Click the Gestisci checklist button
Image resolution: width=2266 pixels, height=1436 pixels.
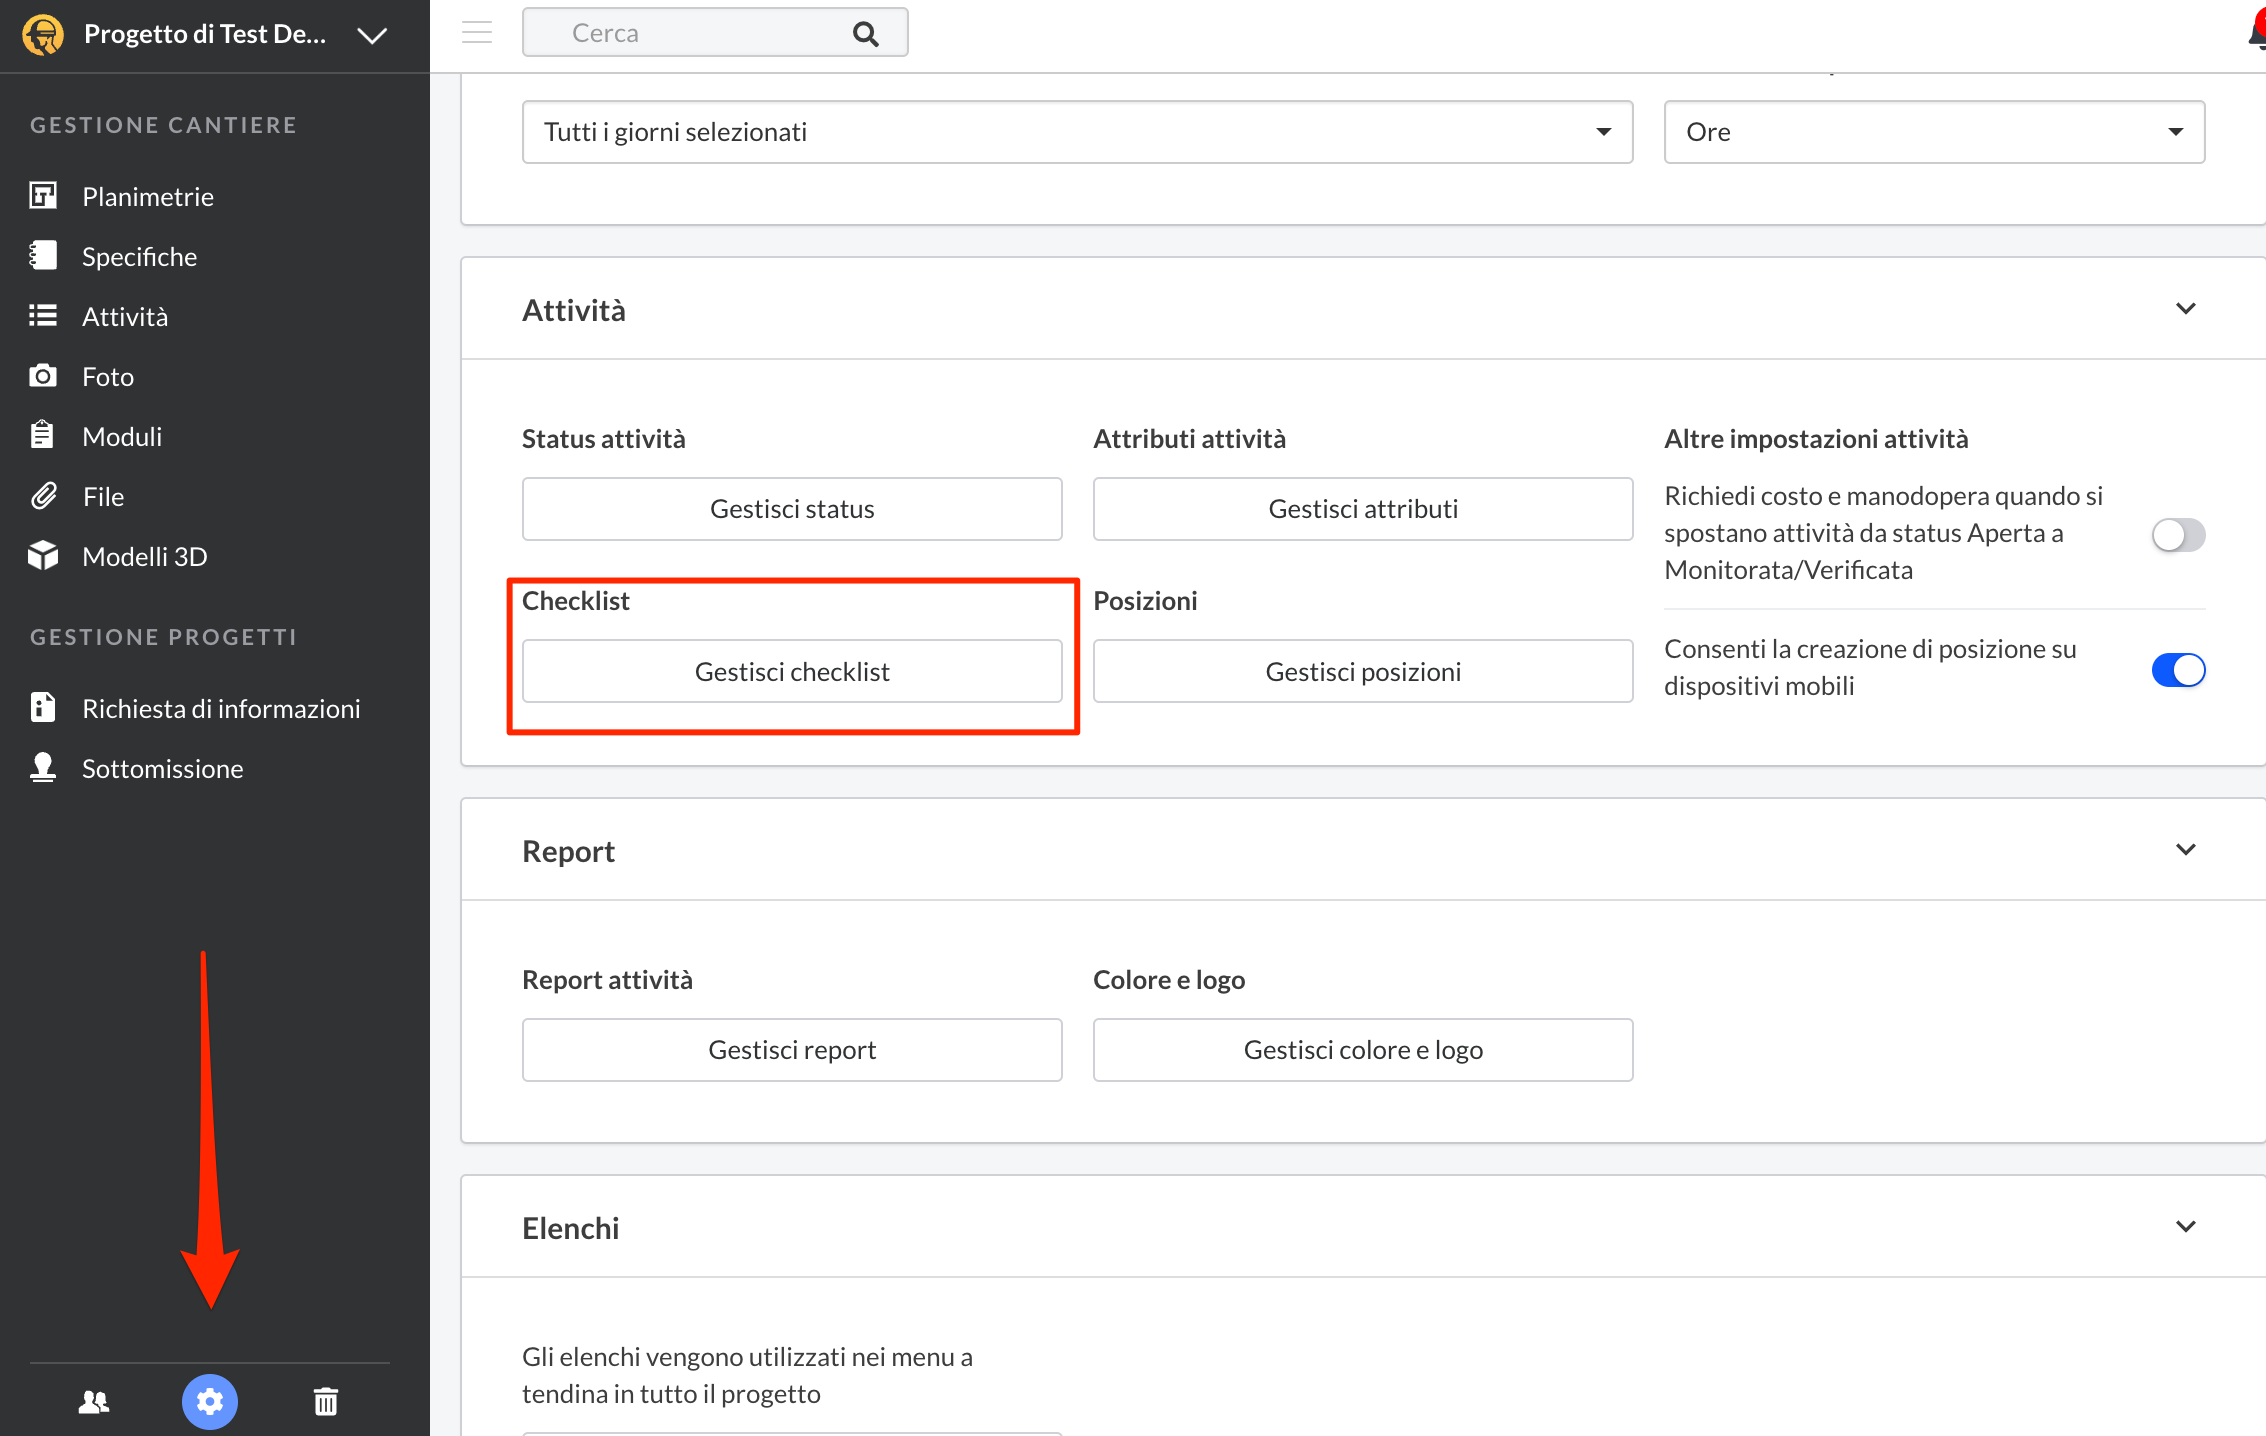pyautogui.click(x=792, y=671)
